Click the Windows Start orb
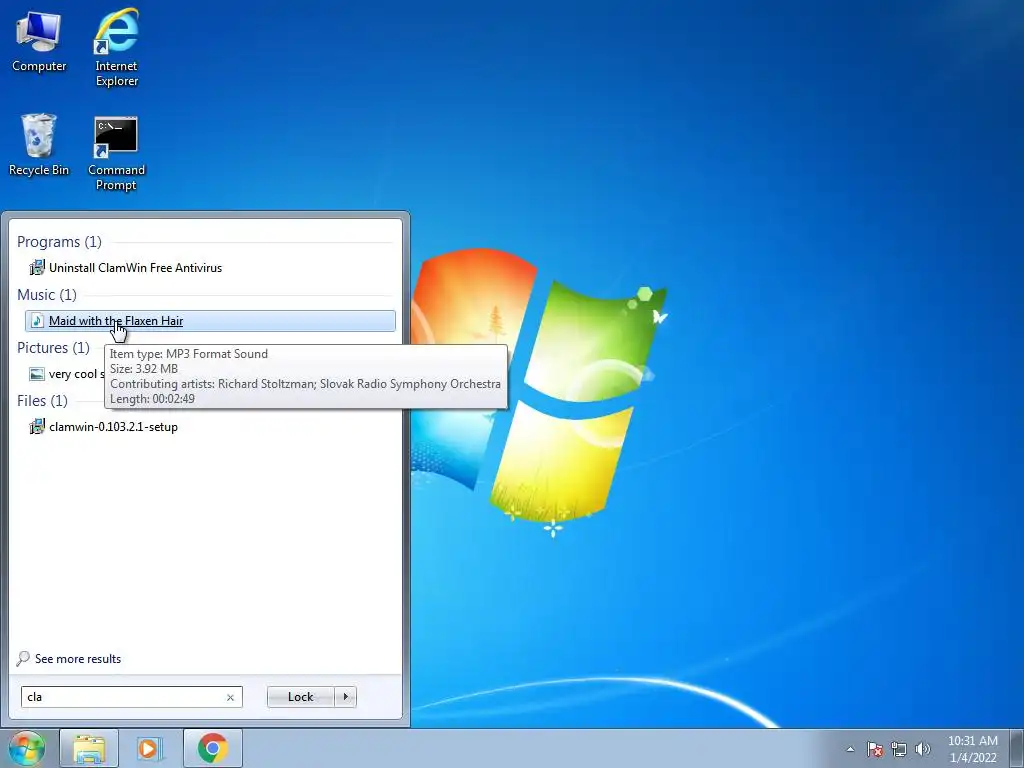This screenshot has width=1024, height=768. pos(27,748)
